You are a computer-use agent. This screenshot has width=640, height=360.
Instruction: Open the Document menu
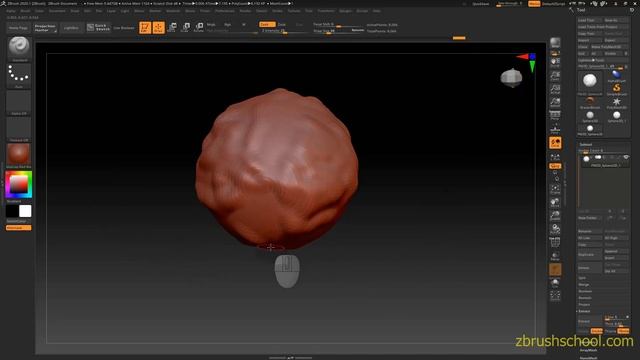pyautogui.click(x=57, y=11)
